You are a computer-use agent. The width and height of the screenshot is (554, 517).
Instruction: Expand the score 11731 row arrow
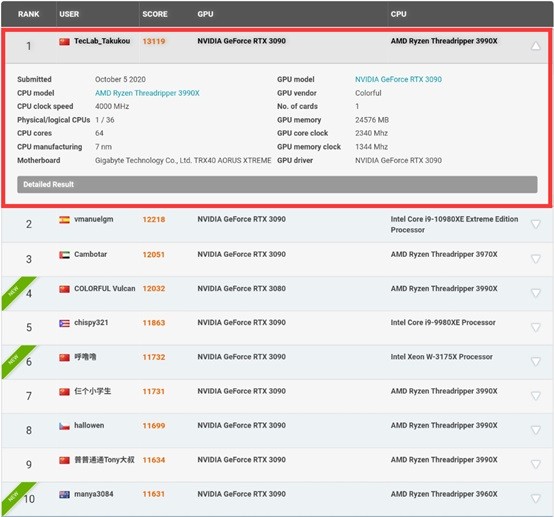536,396
